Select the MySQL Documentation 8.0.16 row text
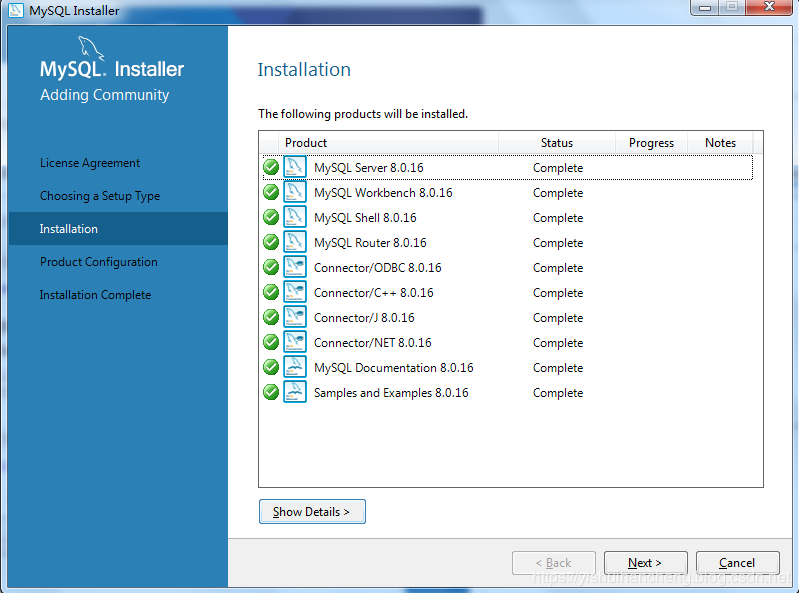Image resolution: width=799 pixels, height=593 pixels. tap(393, 367)
